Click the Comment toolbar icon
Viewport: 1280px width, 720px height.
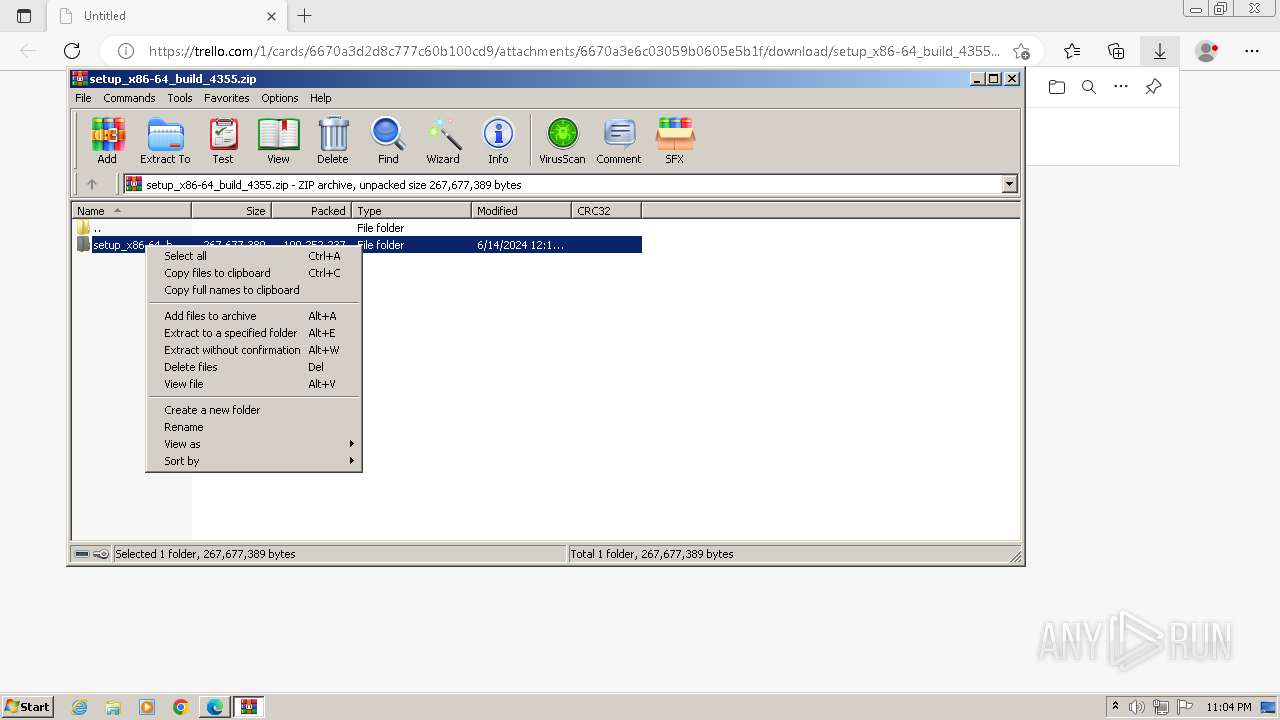[x=619, y=140]
